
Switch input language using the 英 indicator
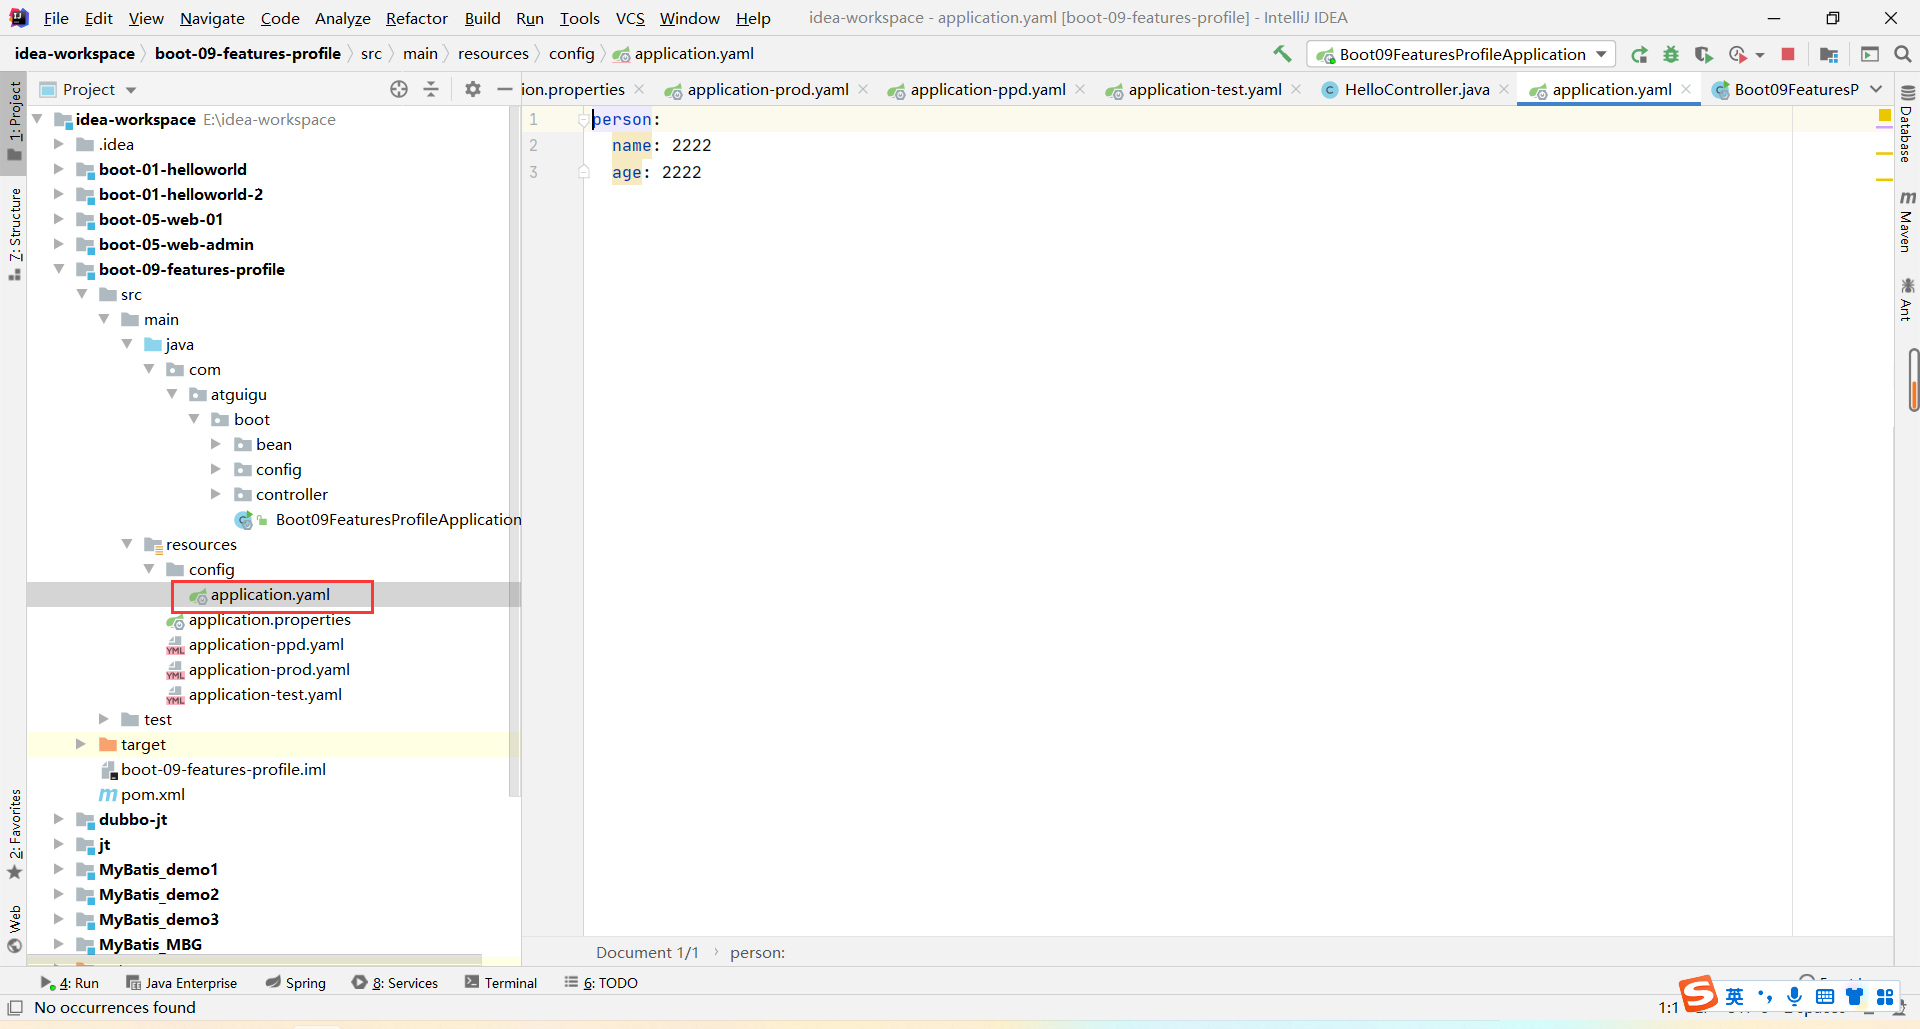click(1734, 996)
